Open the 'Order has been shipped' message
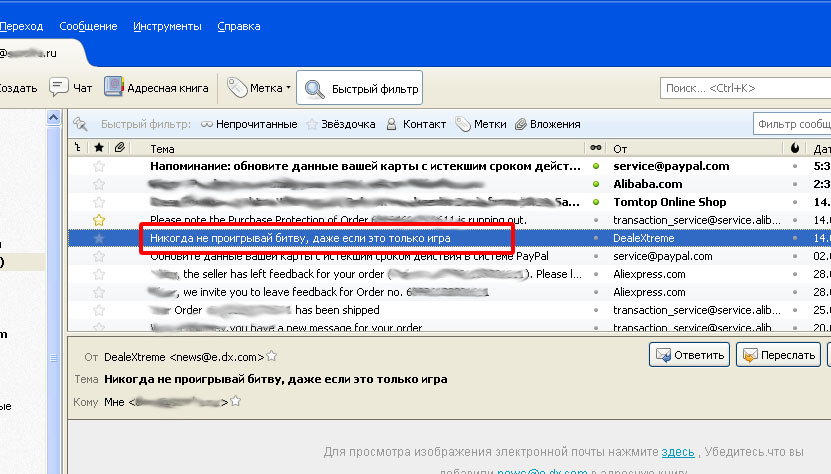Image resolution: width=831 pixels, height=474 pixels. coord(265,310)
